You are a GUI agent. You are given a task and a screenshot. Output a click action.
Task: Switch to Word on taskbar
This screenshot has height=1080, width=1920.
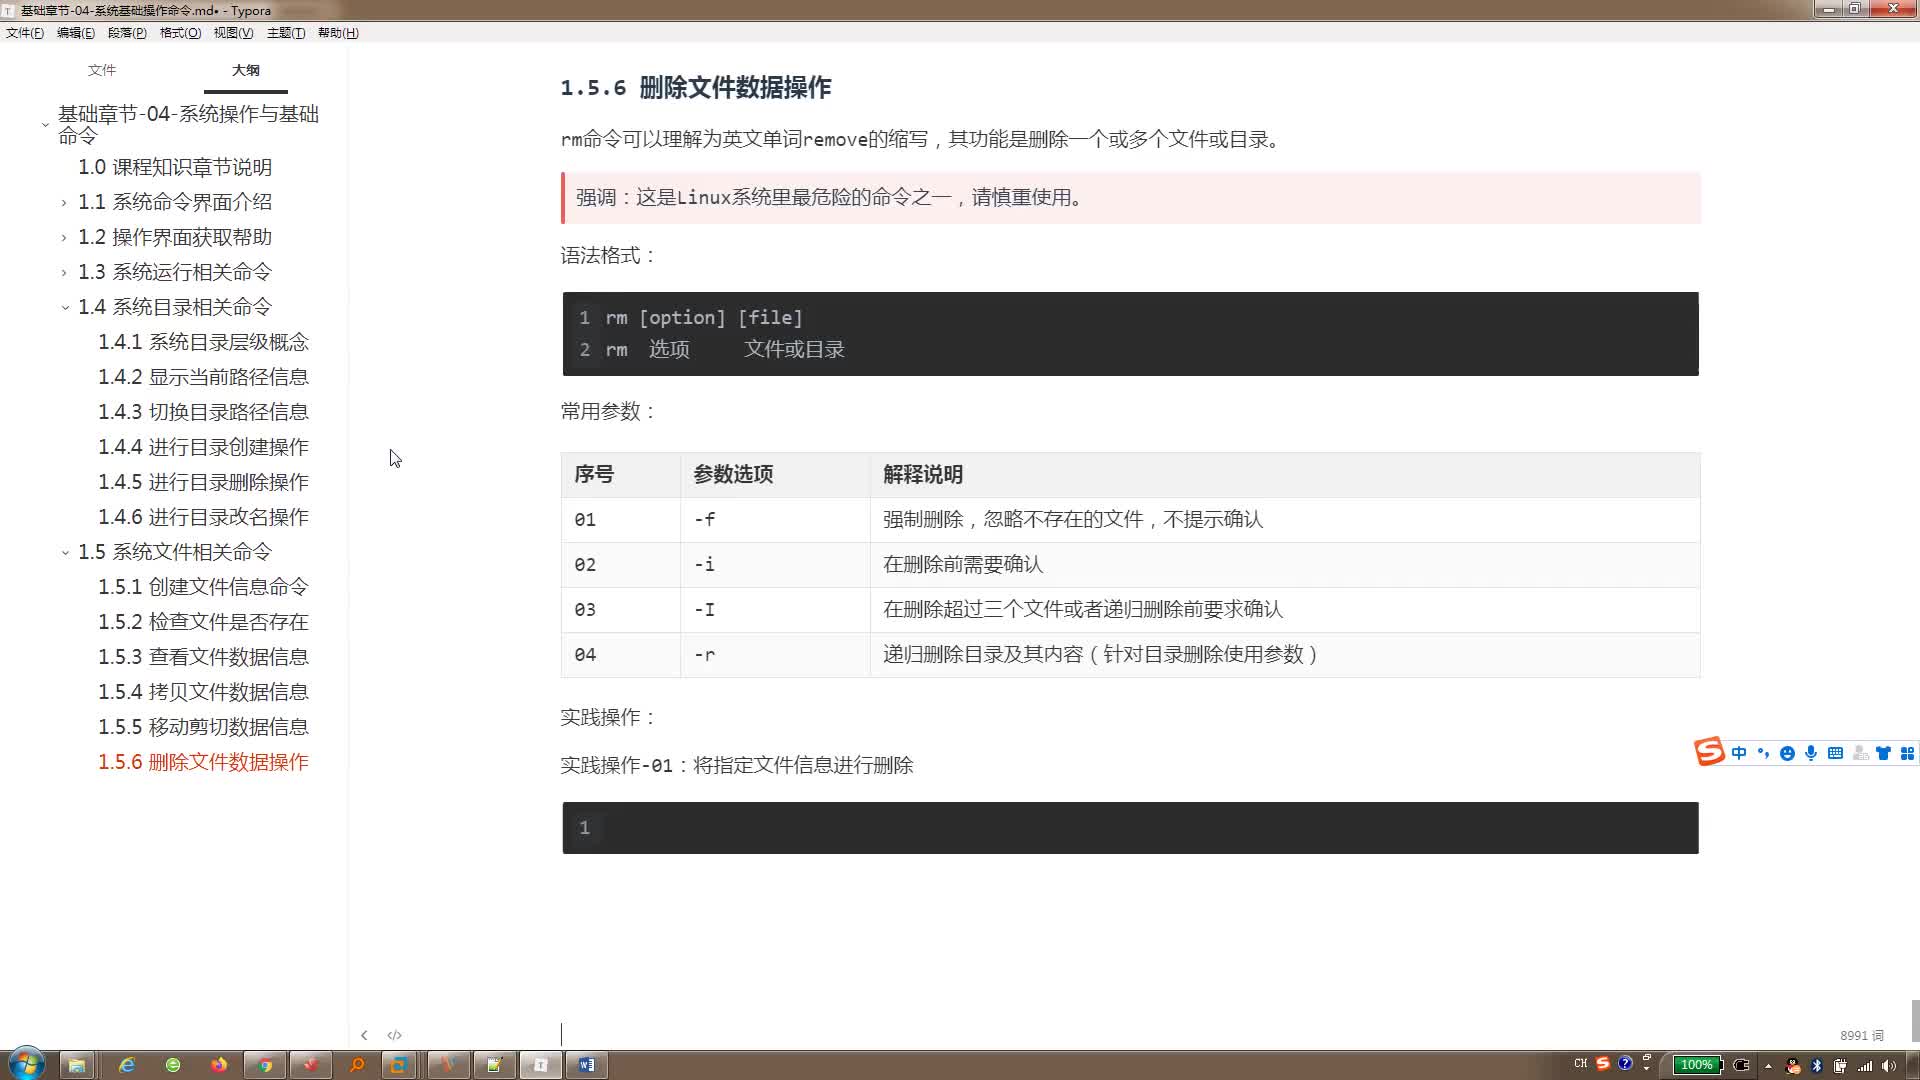(x=587, y=1065)
